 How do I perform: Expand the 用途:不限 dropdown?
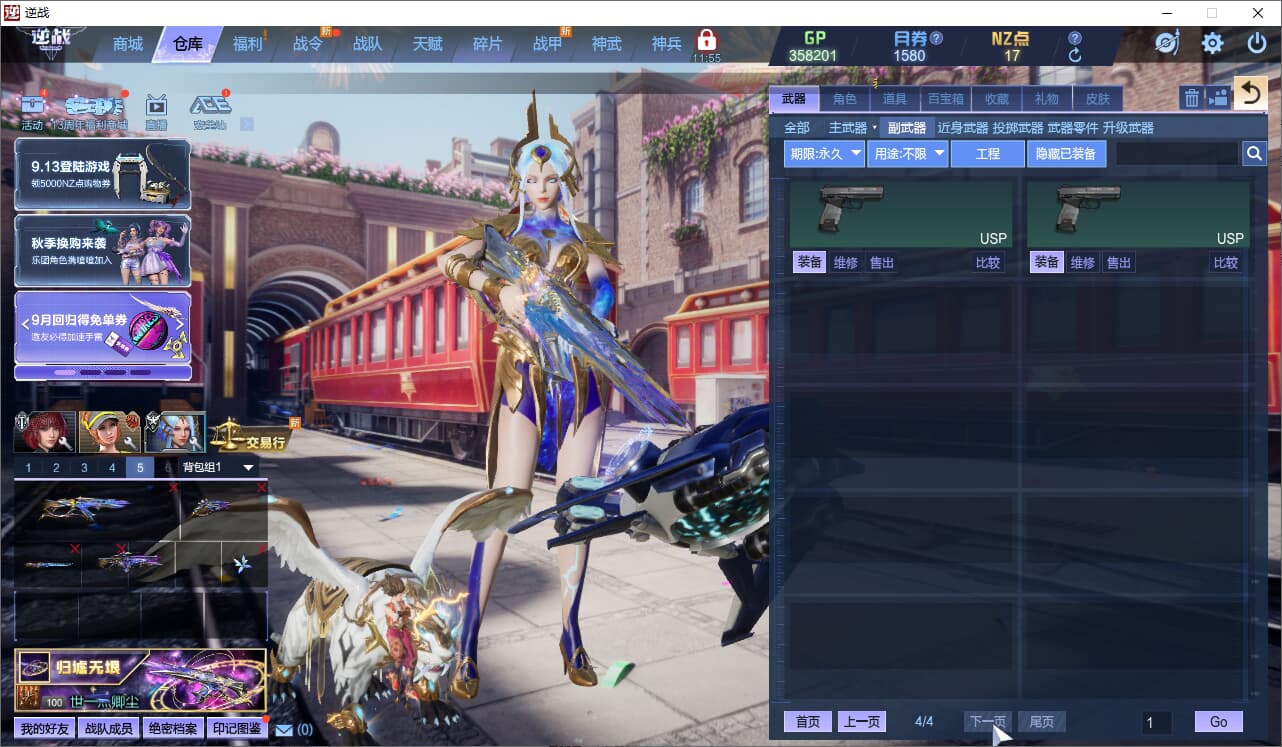tap(907, 154)
